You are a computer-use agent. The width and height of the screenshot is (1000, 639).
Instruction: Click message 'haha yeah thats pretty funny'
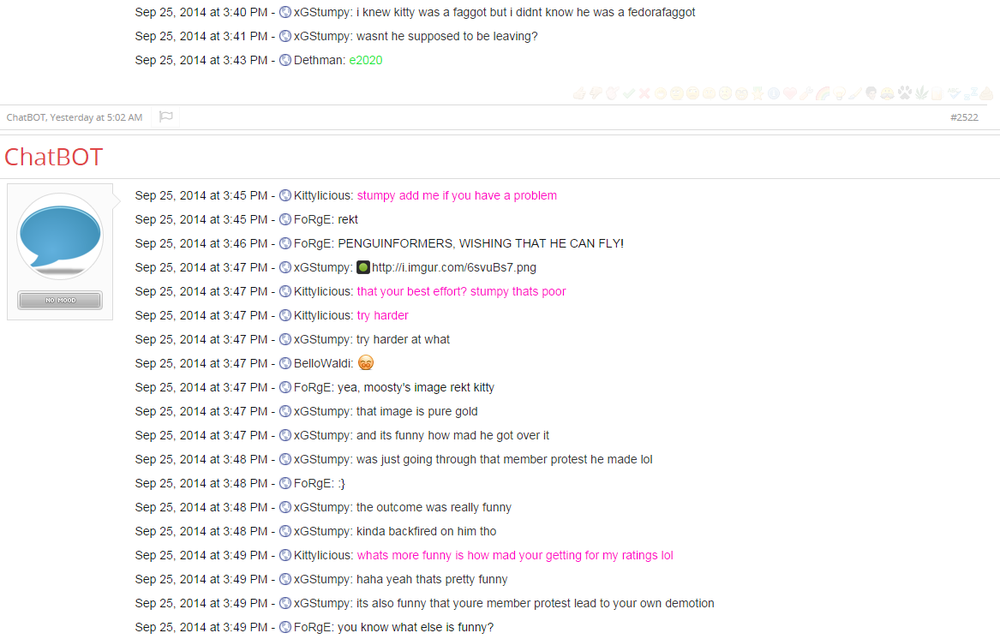[432, 580]
